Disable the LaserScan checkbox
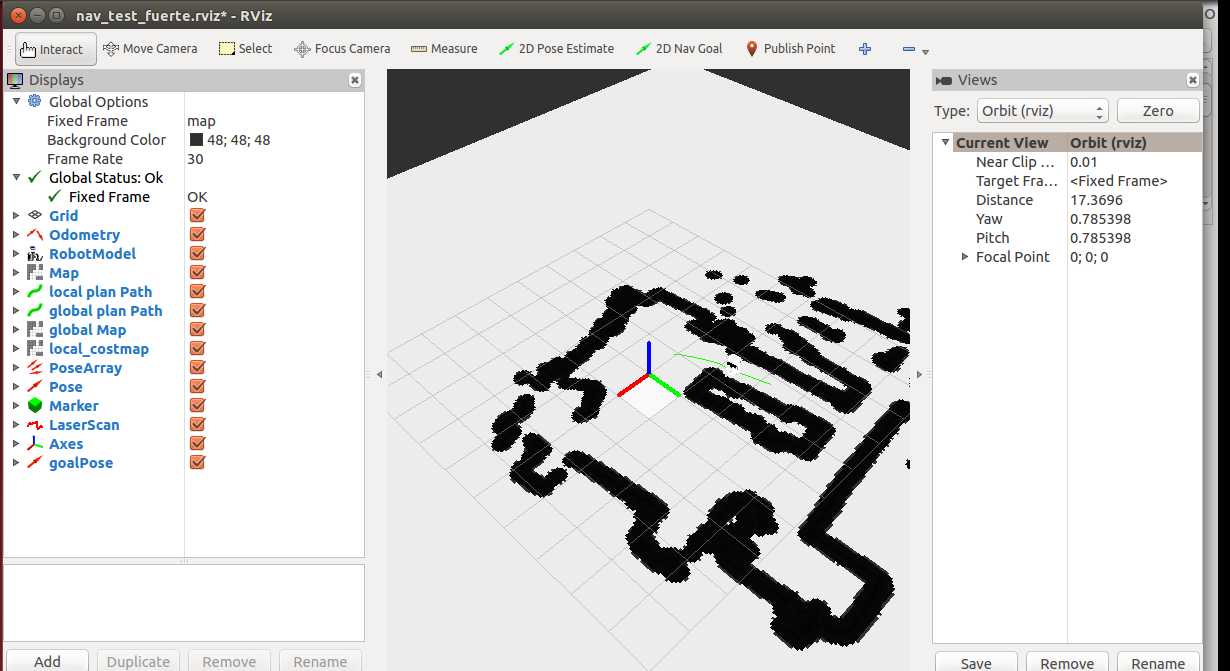Image resolution: width=1230 pixels, height=671 pixels. (197, 425)
